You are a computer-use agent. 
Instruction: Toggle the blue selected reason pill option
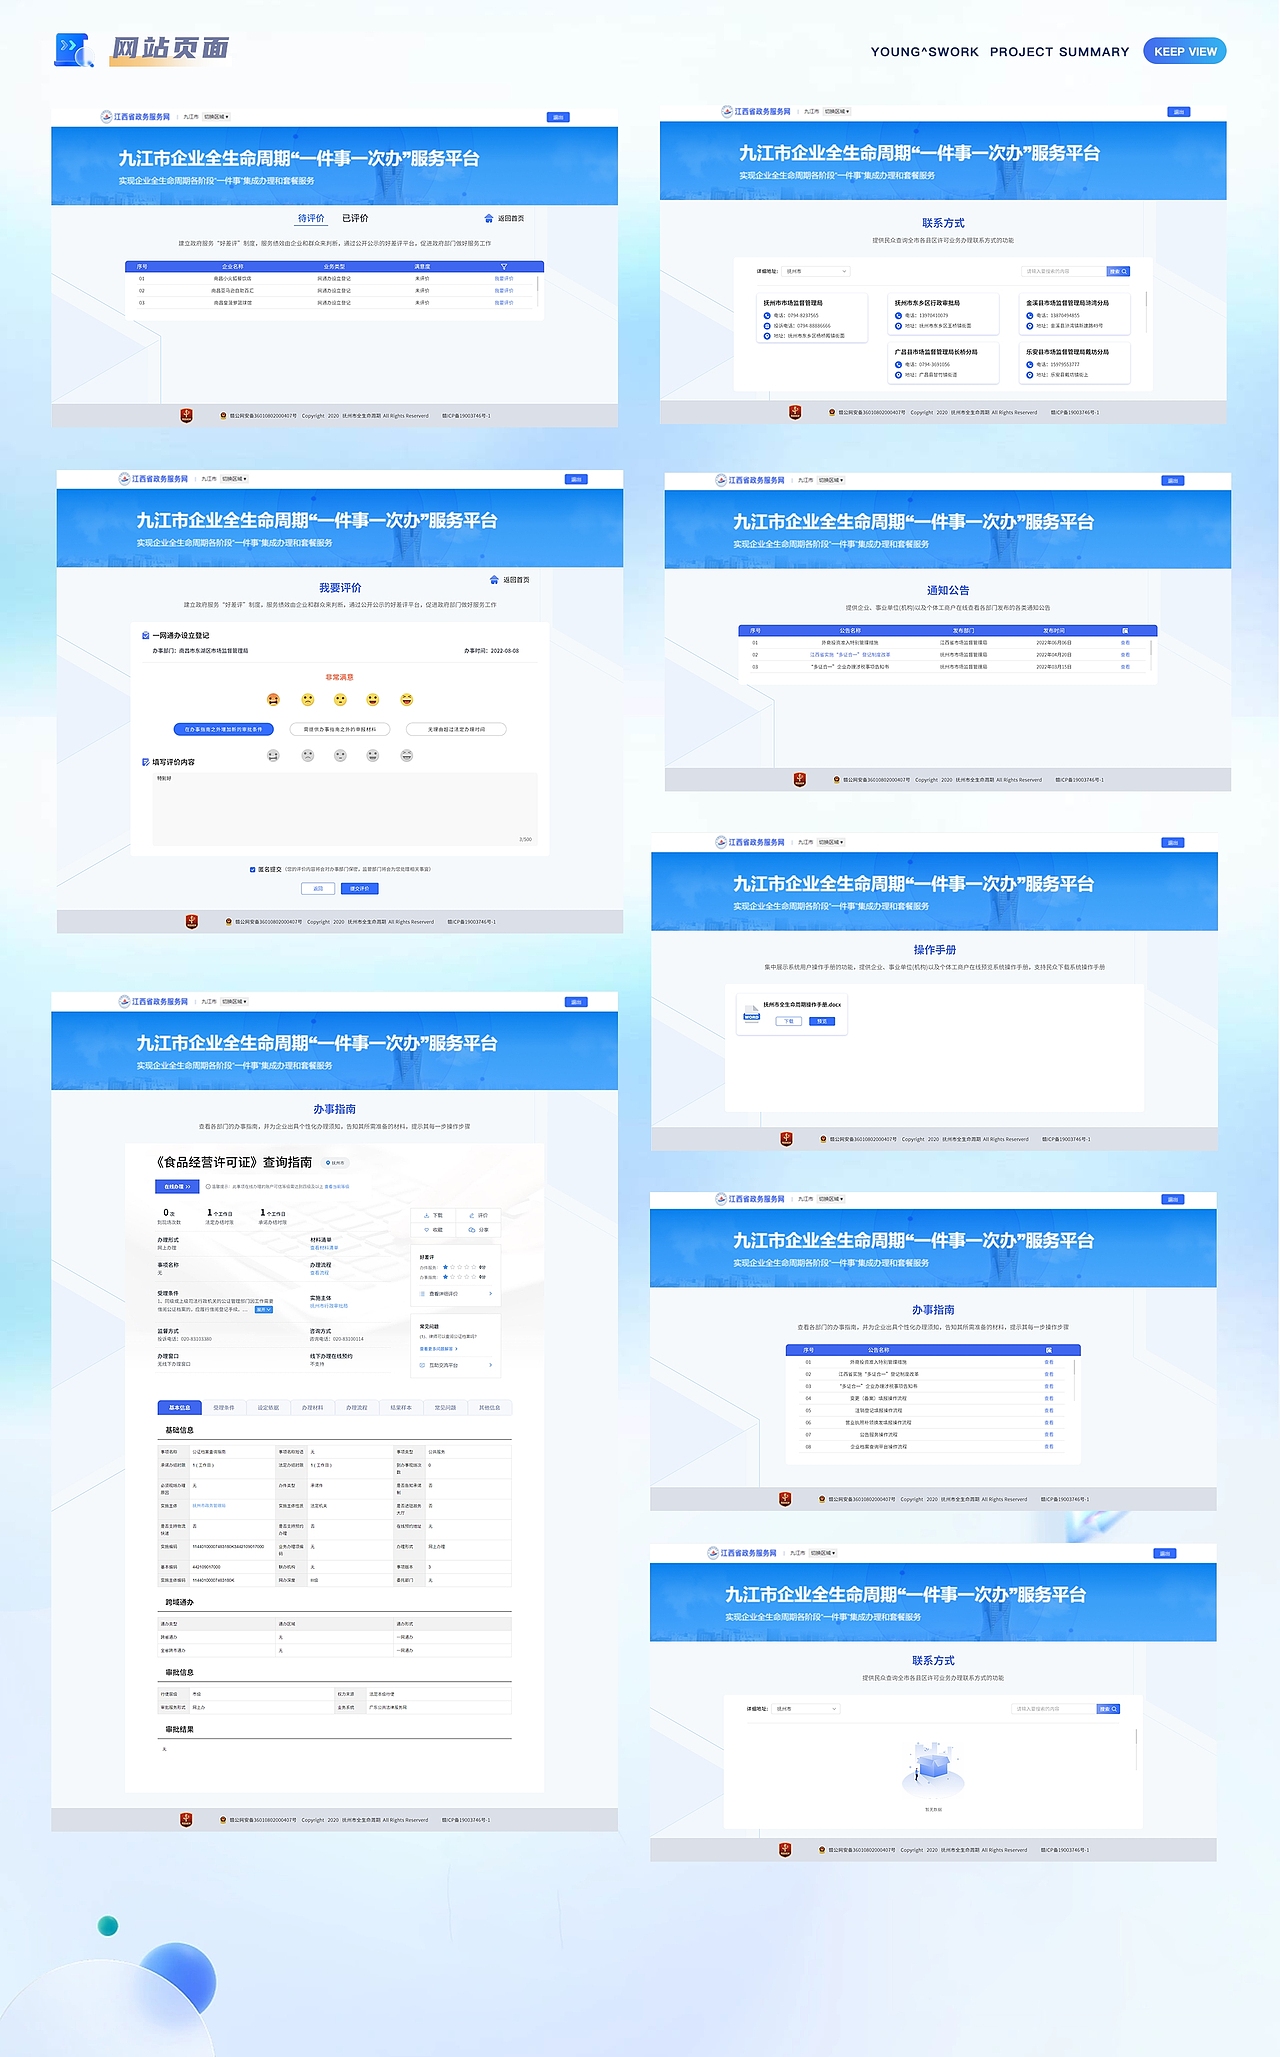coord(223,729)
